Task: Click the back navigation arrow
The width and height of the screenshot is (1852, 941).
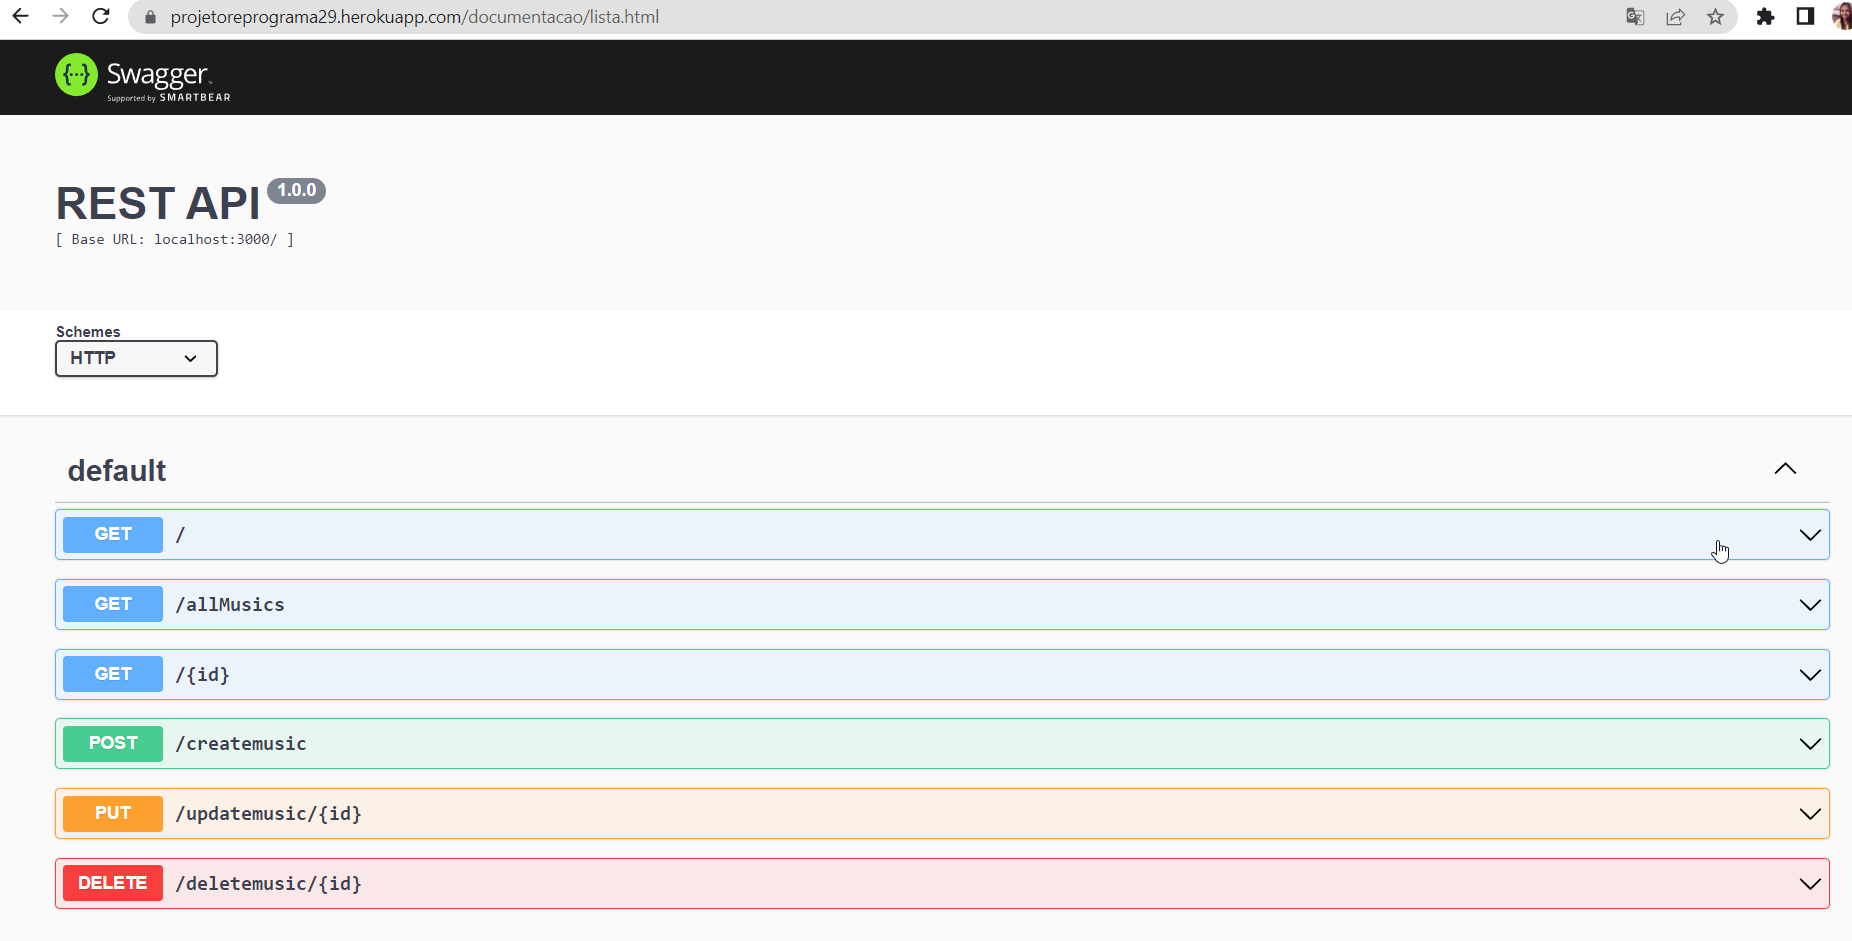Action: [20, 16]
